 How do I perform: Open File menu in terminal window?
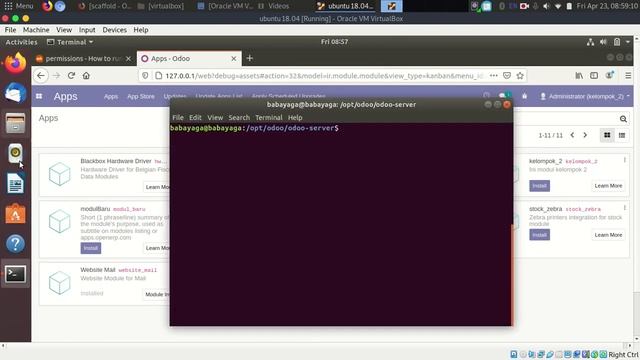178,118
